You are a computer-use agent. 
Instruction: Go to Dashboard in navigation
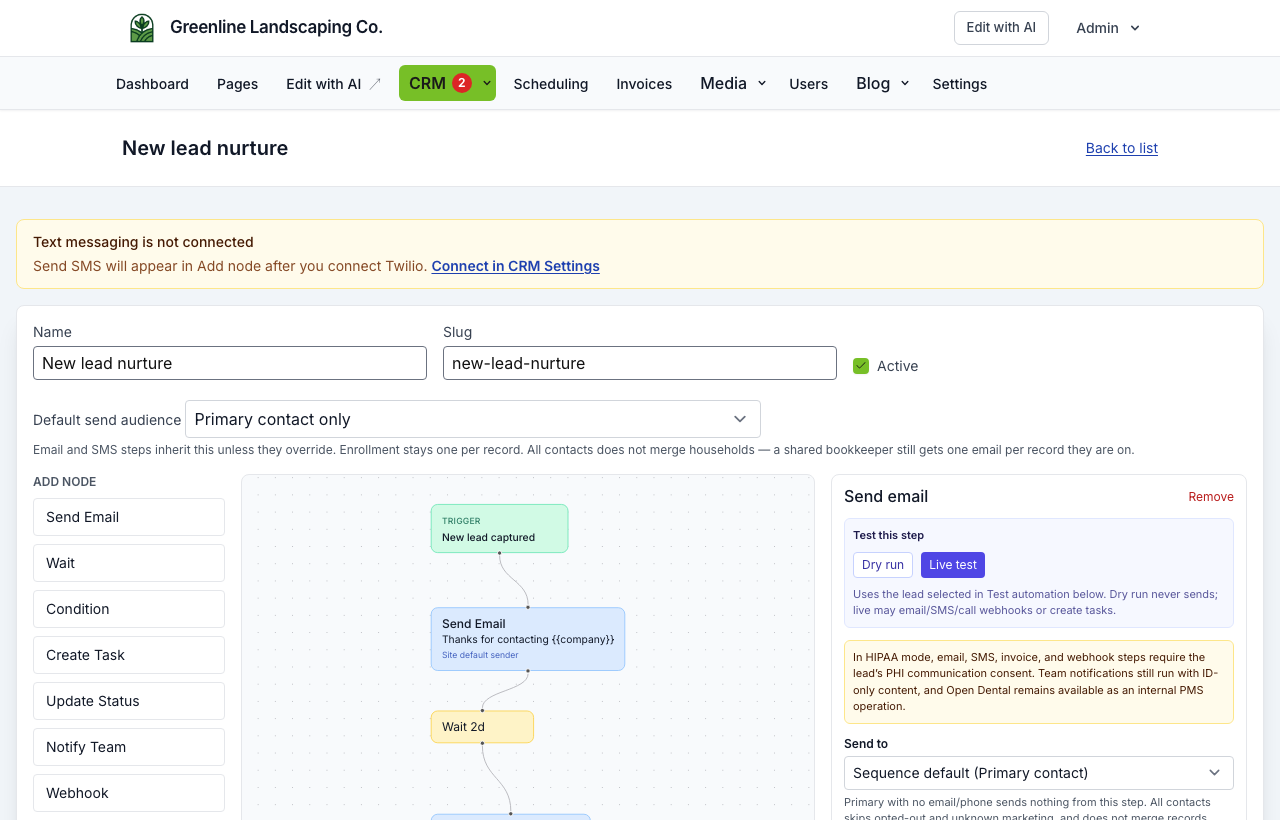[x=152, y=84]
